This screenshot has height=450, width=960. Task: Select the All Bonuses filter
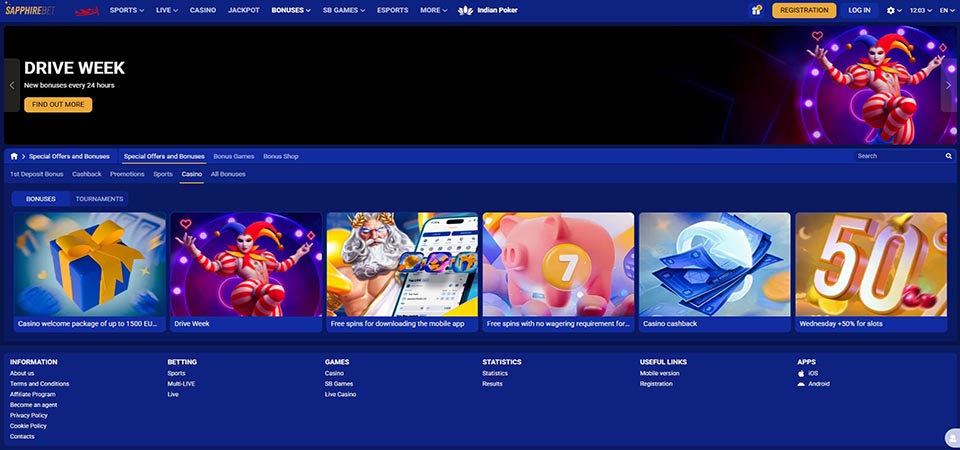coord(228,174)
